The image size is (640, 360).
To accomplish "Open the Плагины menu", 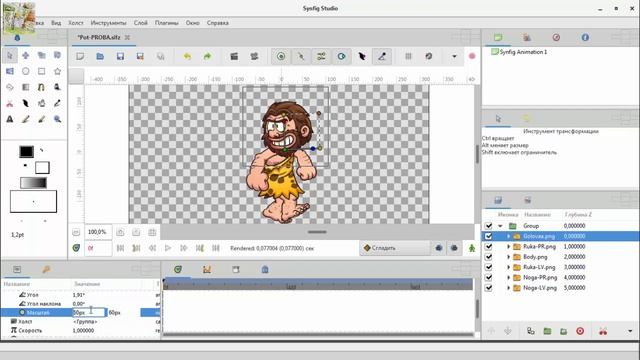I will pyautogui.click(x=167, y=23).
